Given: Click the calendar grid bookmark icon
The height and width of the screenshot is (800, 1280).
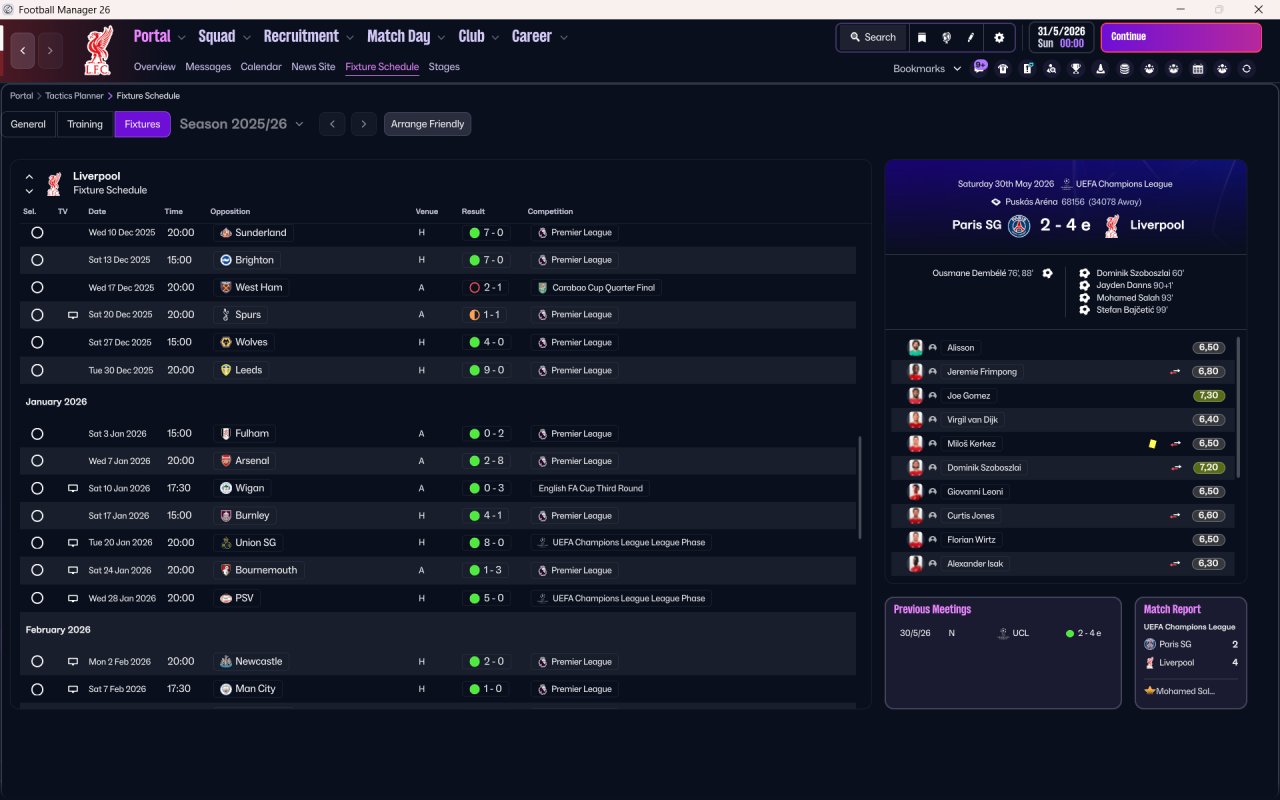Looking at the screenshot, I should pos(1198,69).
